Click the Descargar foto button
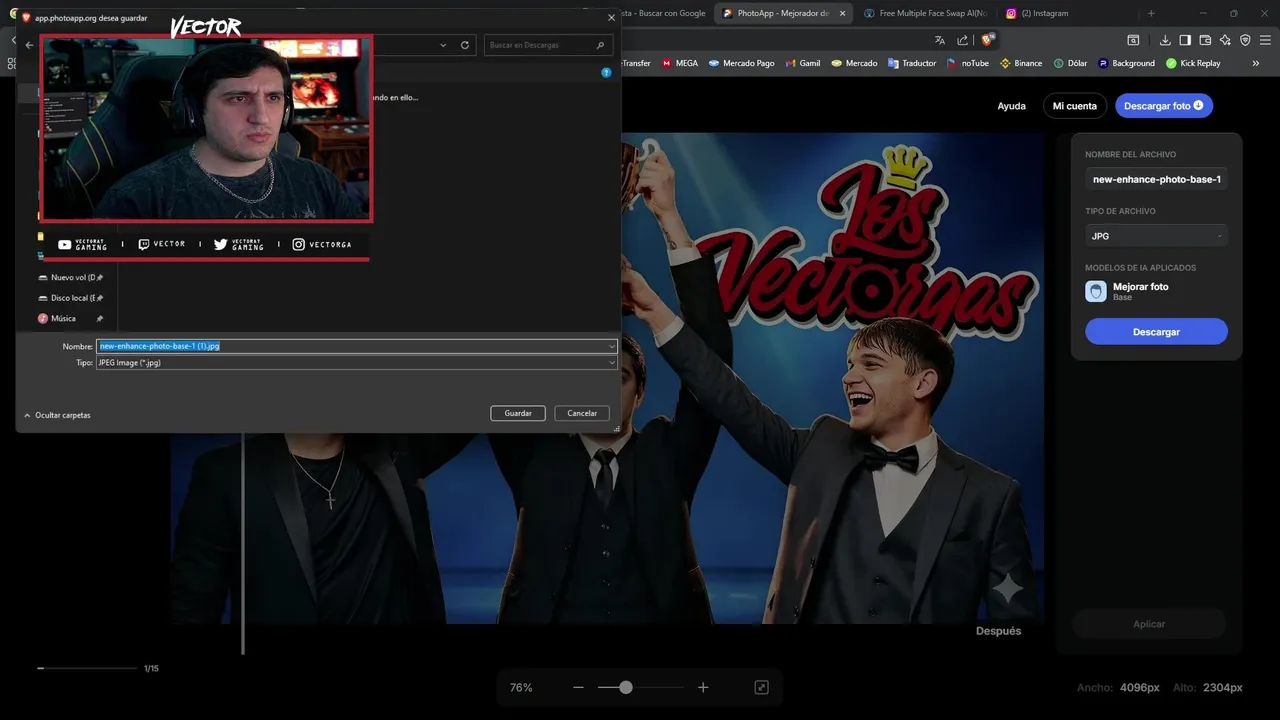 (1164, 106)
